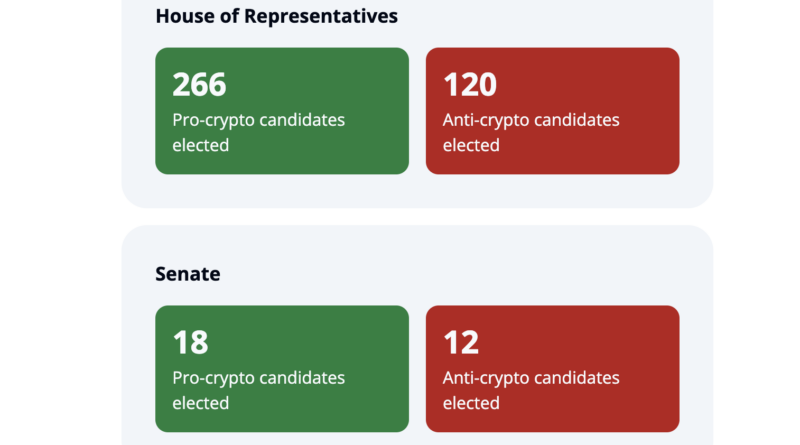This screenshot has height=445, width=800.
Task: Click the word "elected" in the 12 card
Action: click(x=471, y=403)
